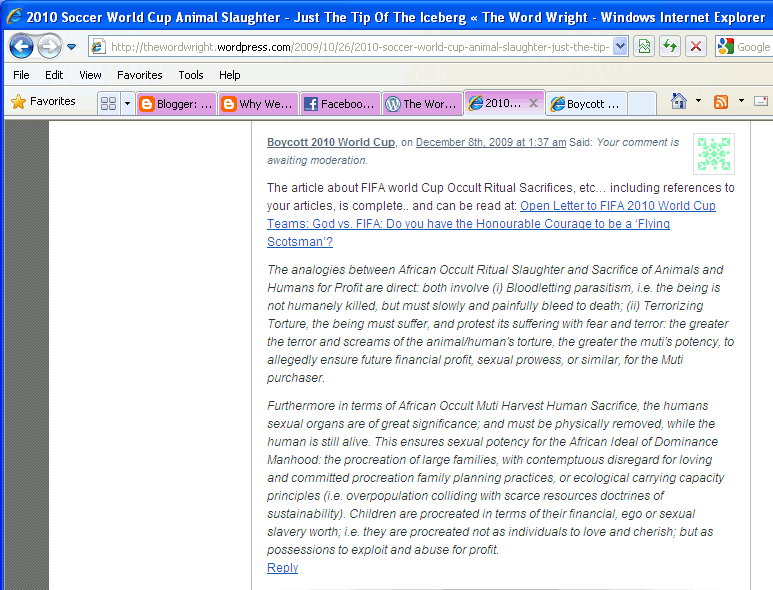Open the Edit menu
This screenshot has height=590, width=773.
point(54,75)
